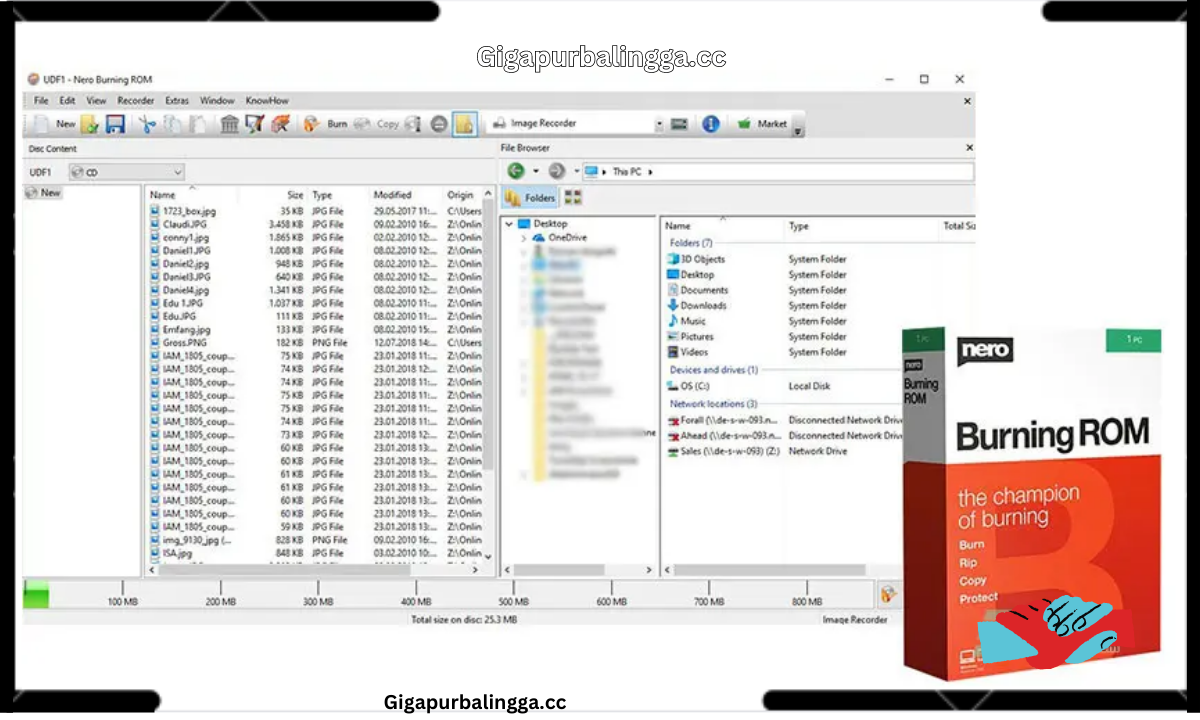Select the New disc tree node

click(x=44, y=193)
